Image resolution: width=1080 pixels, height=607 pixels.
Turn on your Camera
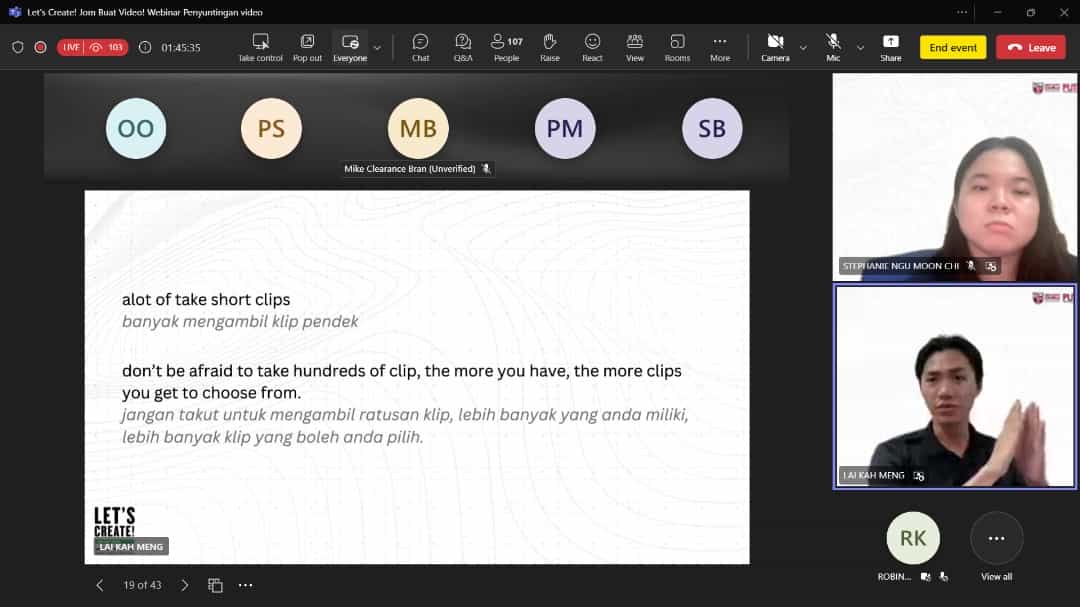[775, 46]
